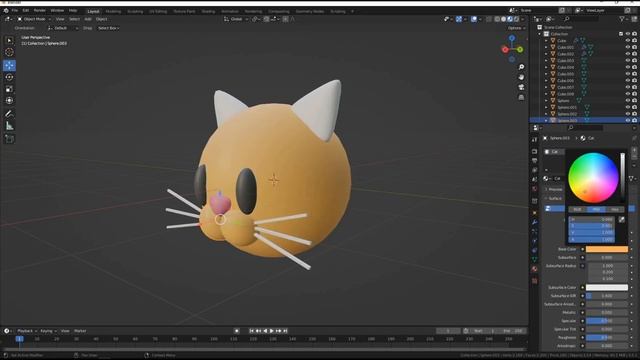Open the Render menu
640x360 pixels.
pos(40,10)
